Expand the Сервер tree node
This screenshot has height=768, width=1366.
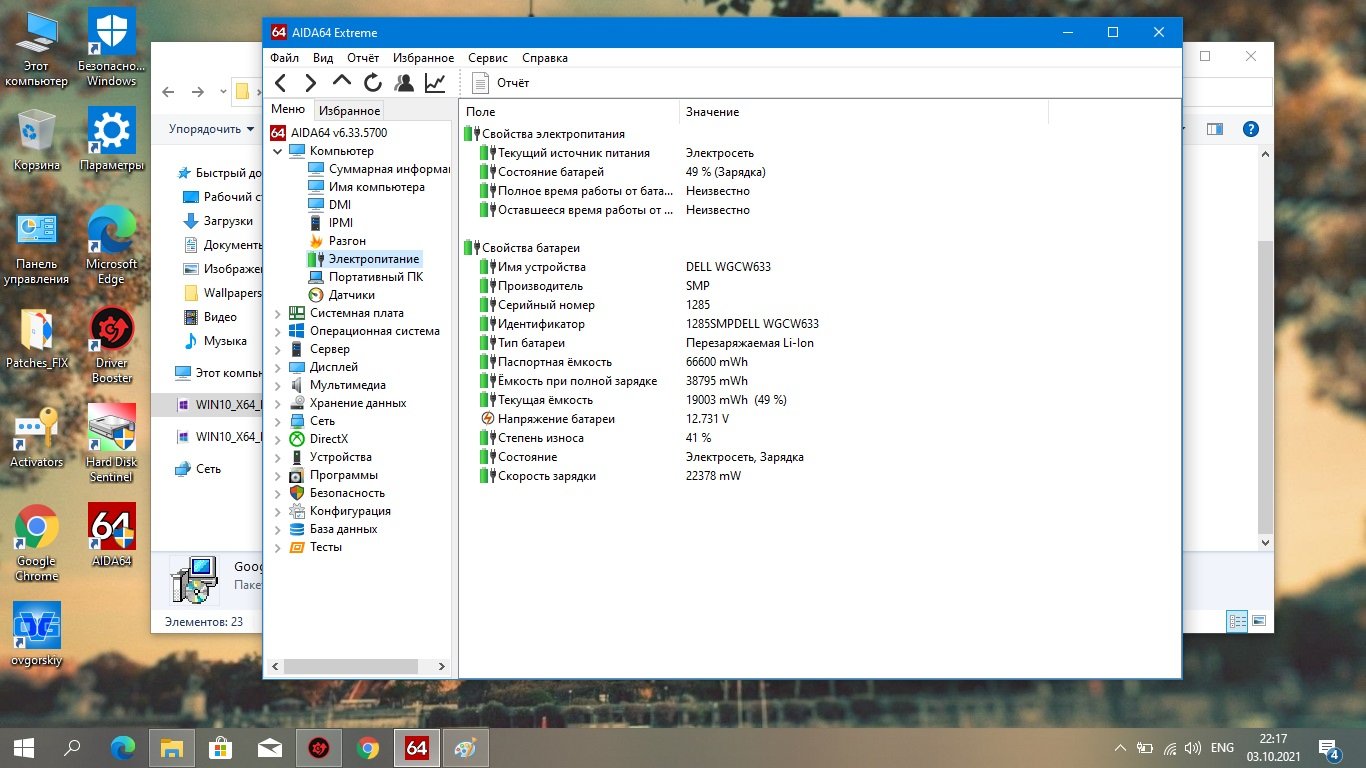(278, 349)
